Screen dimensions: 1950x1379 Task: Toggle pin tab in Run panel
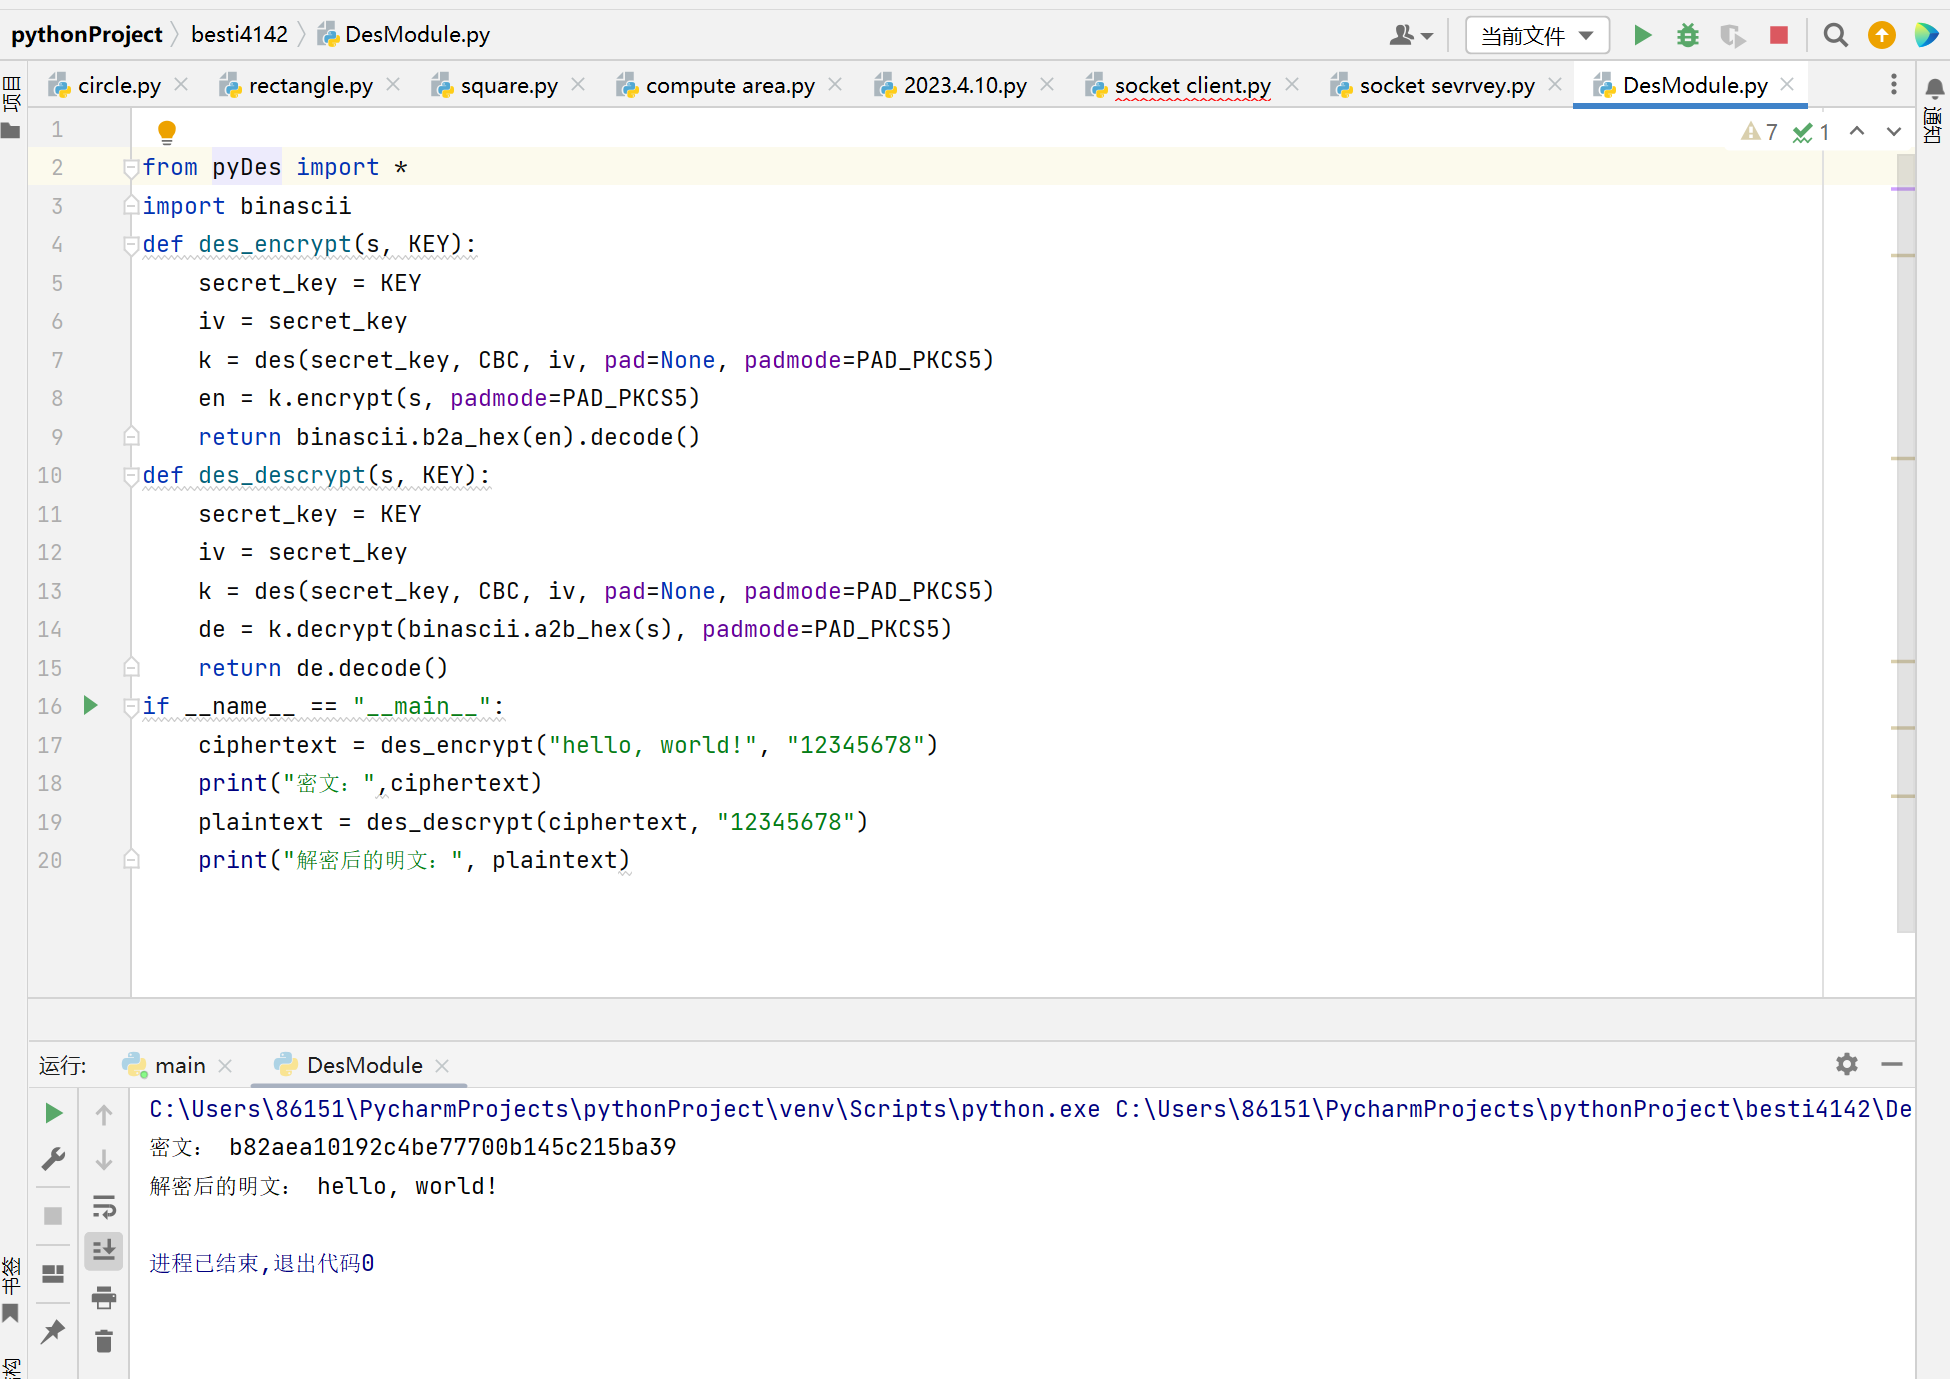pyautogui.click(x=54, y=1331)
